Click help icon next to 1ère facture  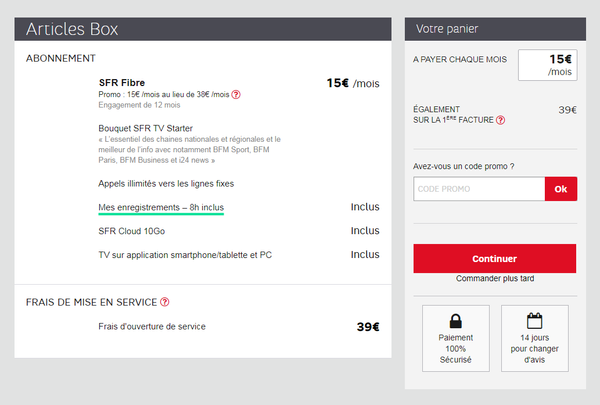500,120
